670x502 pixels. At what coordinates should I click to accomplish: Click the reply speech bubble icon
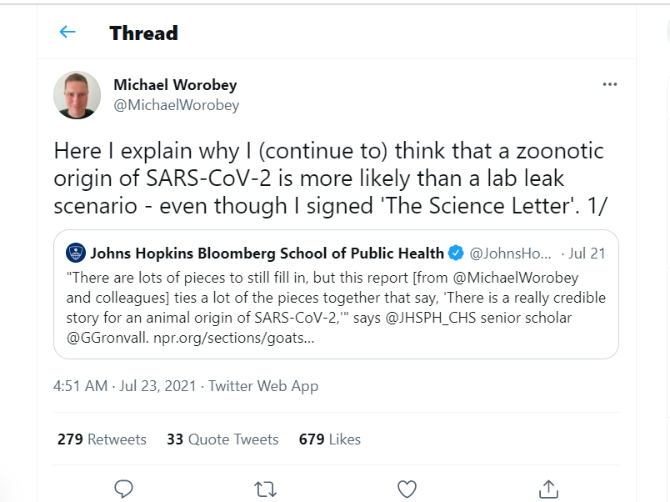(124, 488)
